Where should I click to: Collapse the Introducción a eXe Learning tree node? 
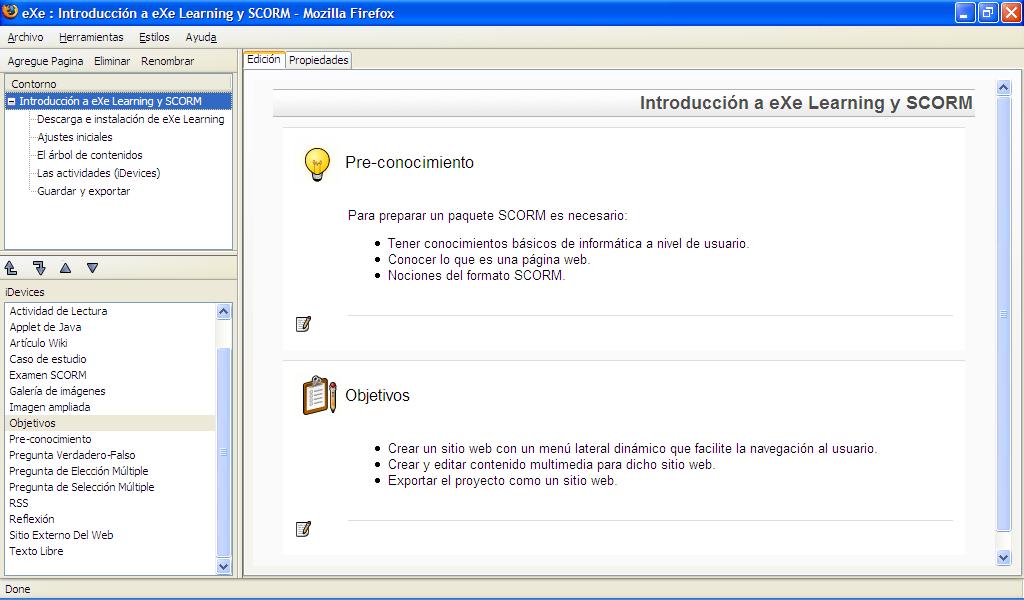[x=11, y=102]
